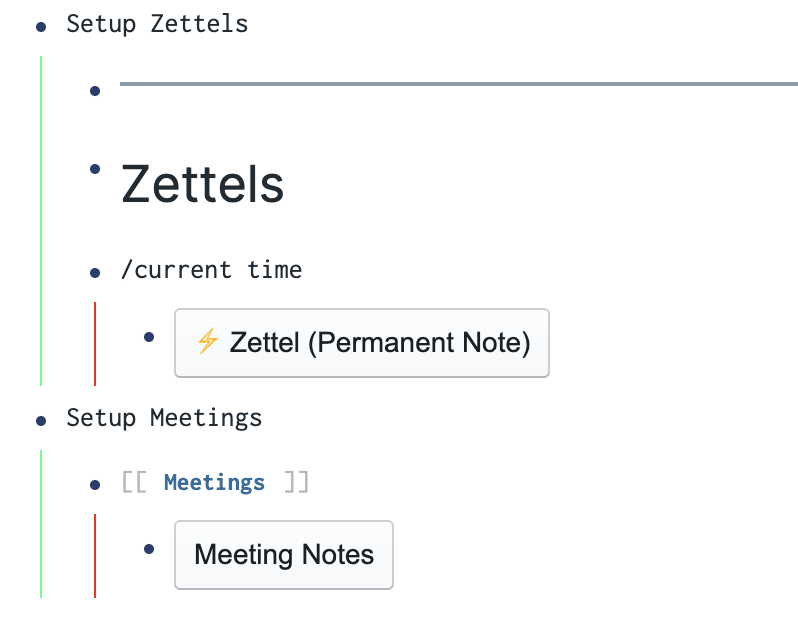Click the gray horizontal divider line

click(x=450, y=85)
